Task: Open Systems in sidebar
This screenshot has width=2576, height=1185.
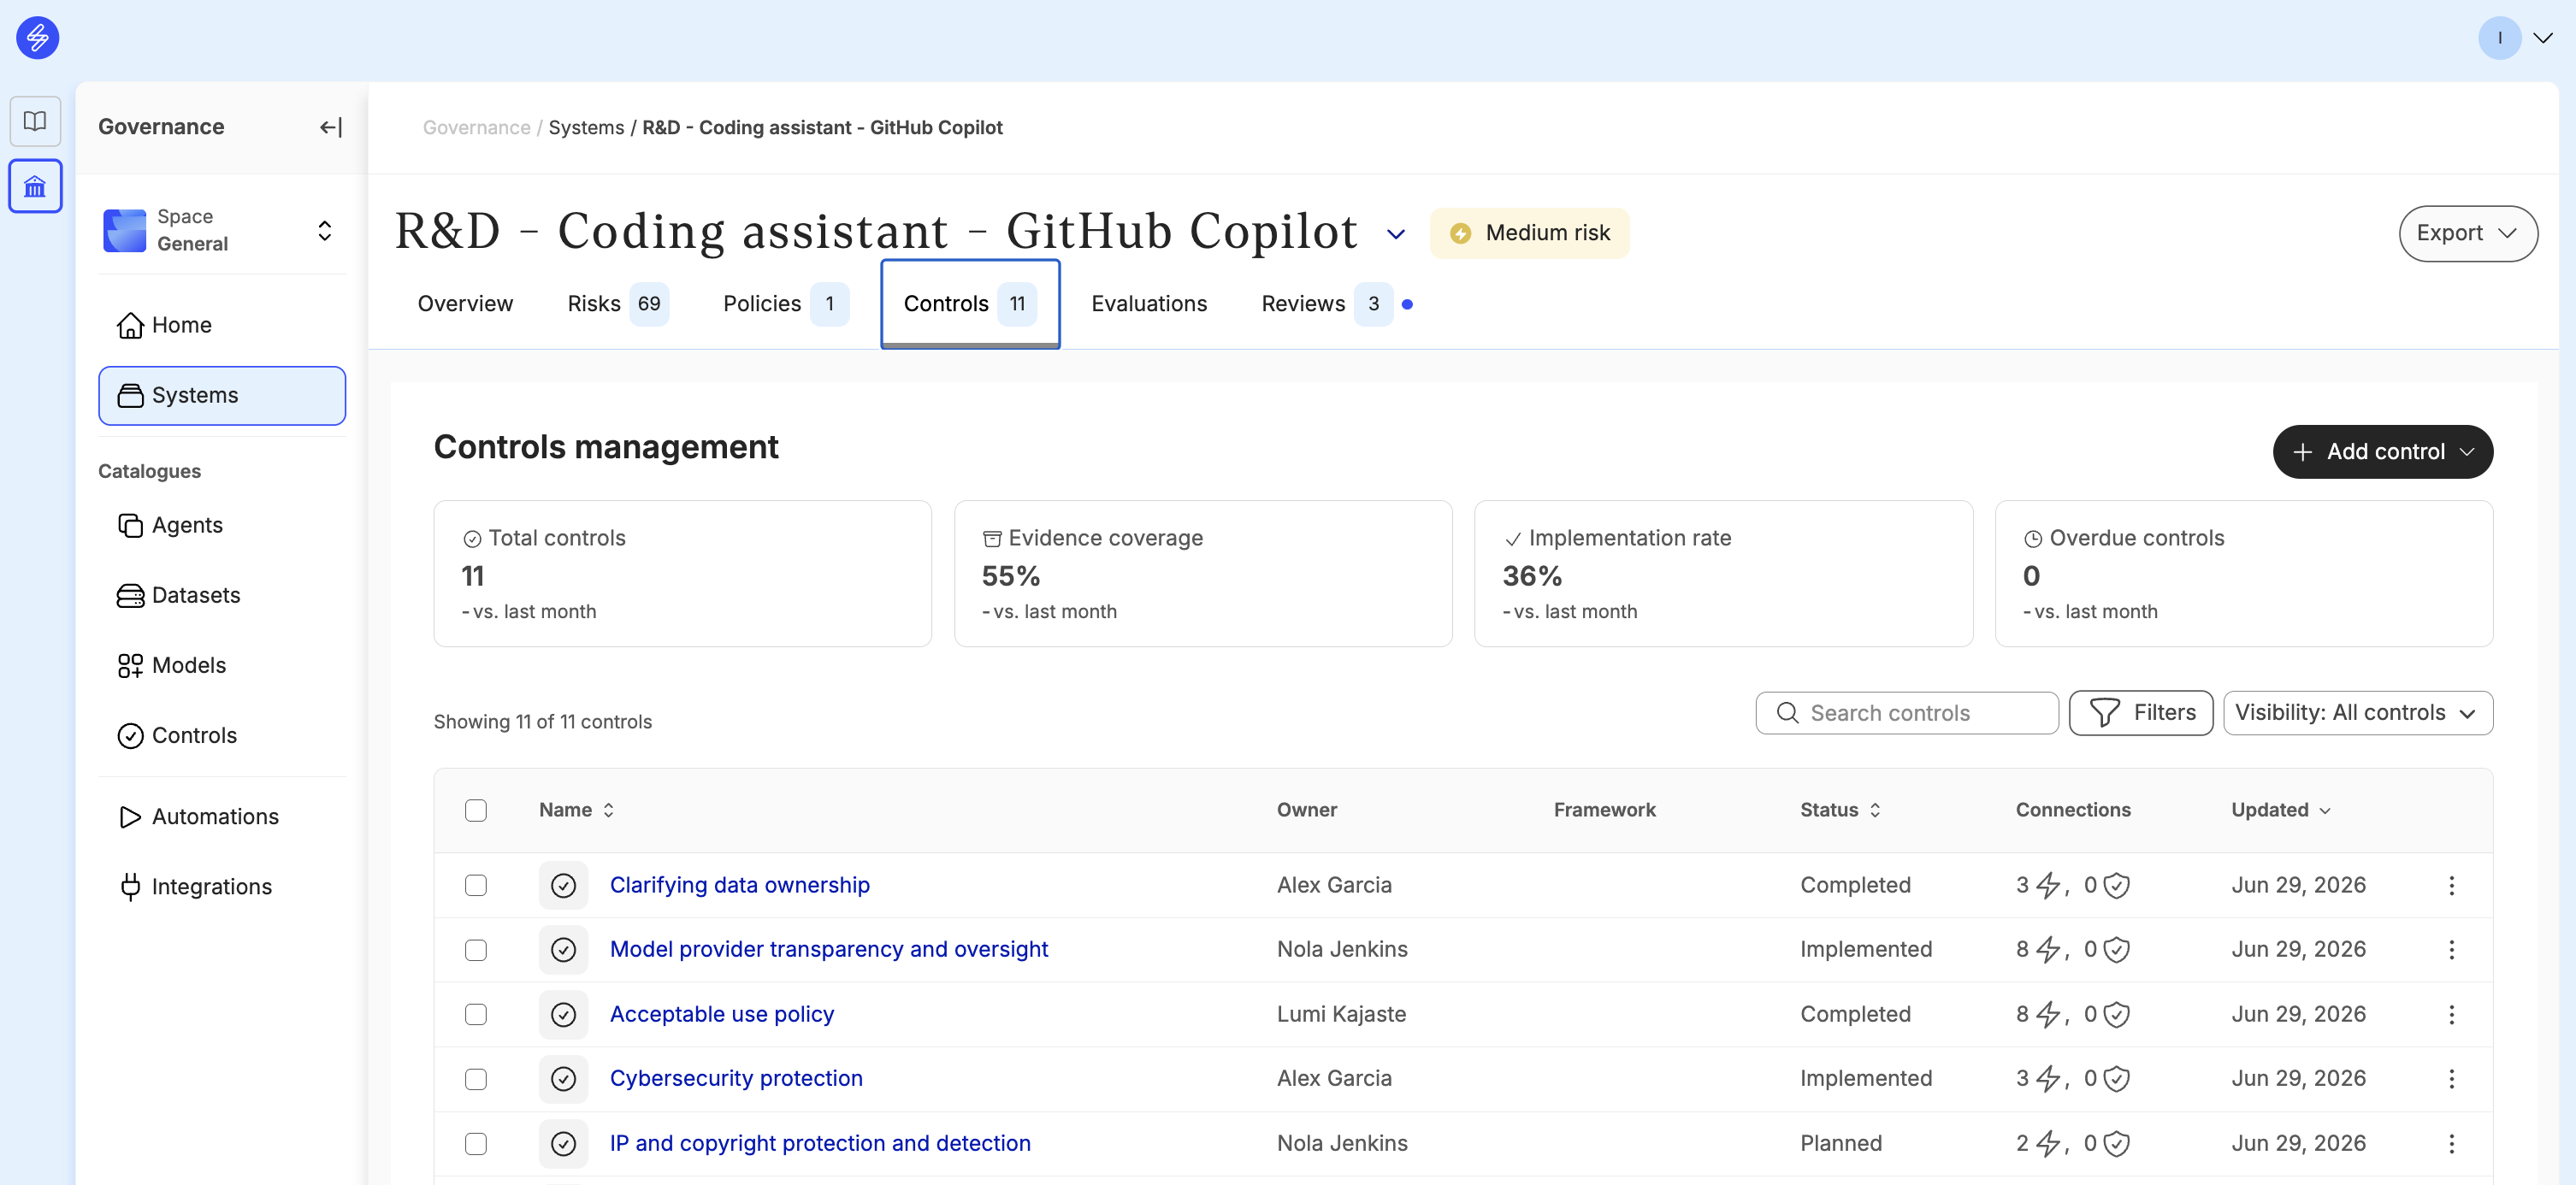Action: tap(222, 395)
